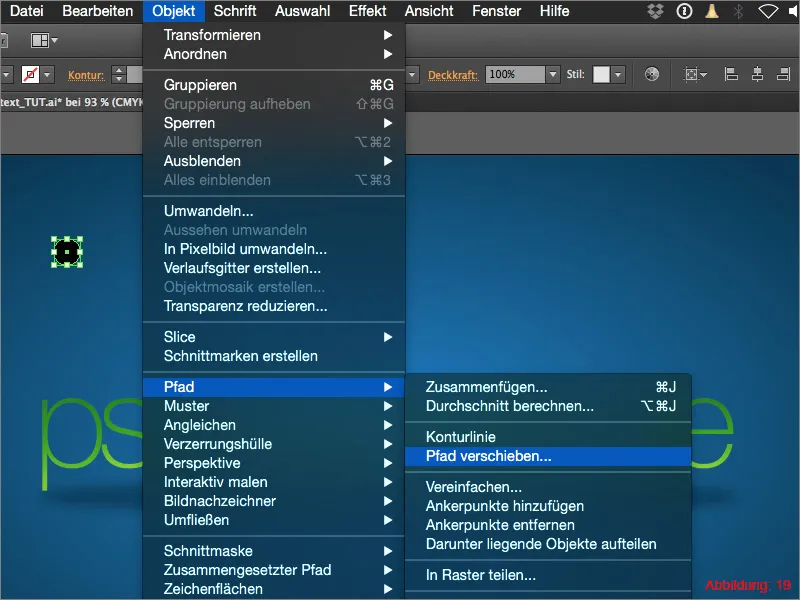Expand the Anordnen submenu
800x600 pixels.
[274, 54]
